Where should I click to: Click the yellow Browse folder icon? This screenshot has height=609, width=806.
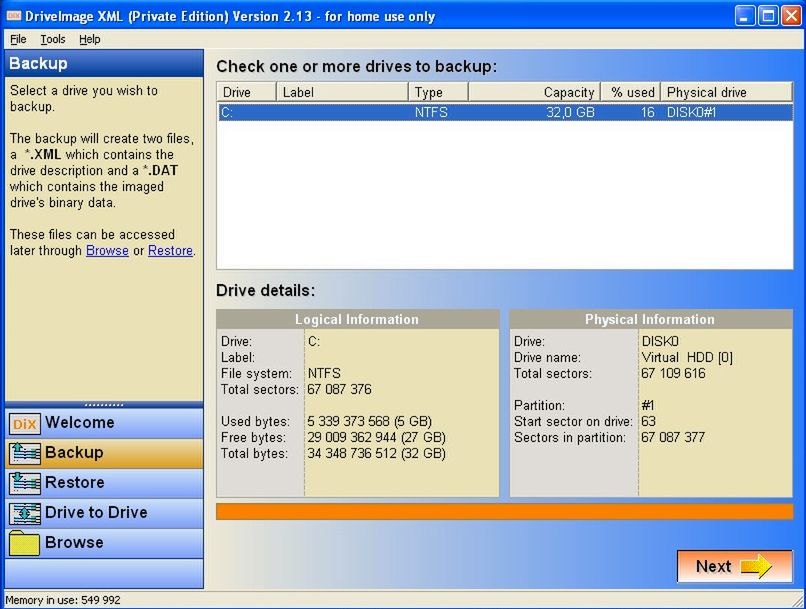click(24, 543)
